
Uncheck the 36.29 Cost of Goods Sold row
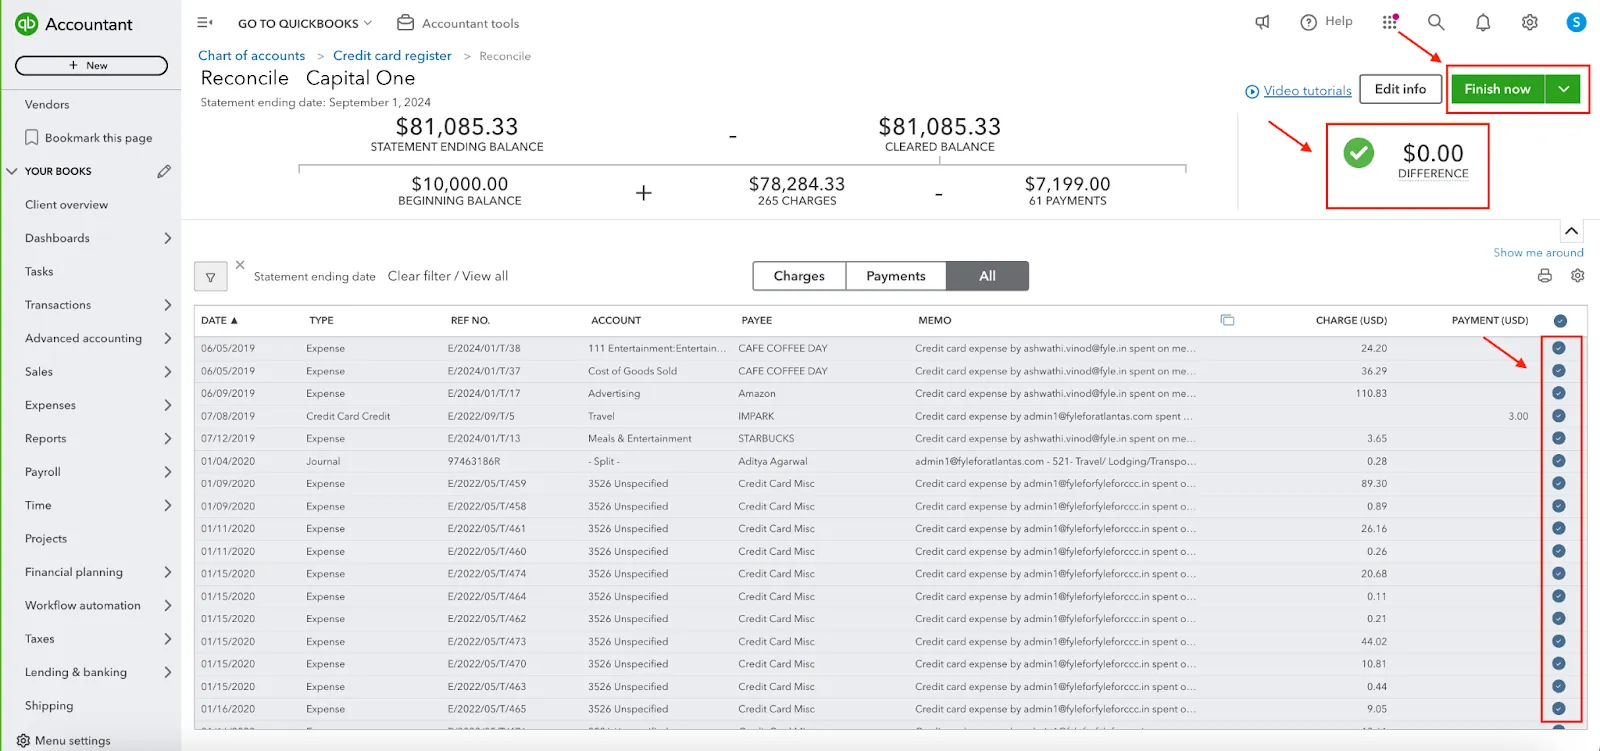pos(1558,371)
